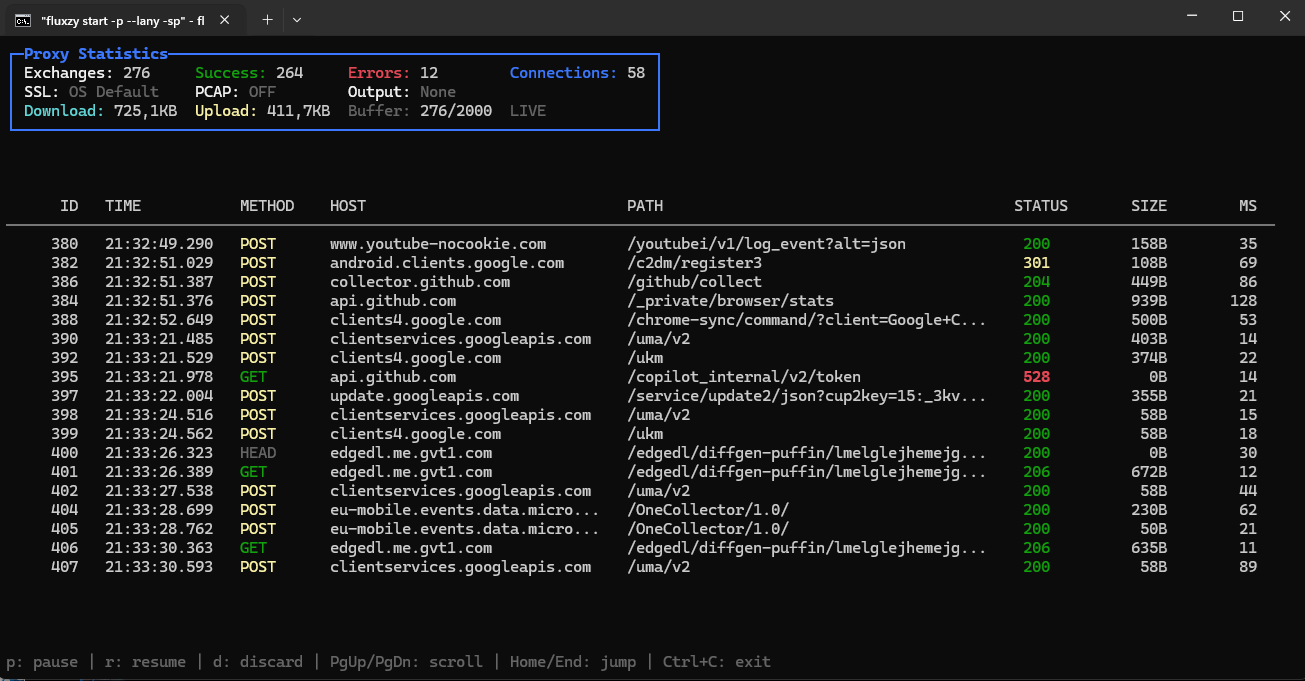Click the STATUS column header
Image resolution: width=1305 pixels, height=681 pixels.
[x=1040, y=205]
